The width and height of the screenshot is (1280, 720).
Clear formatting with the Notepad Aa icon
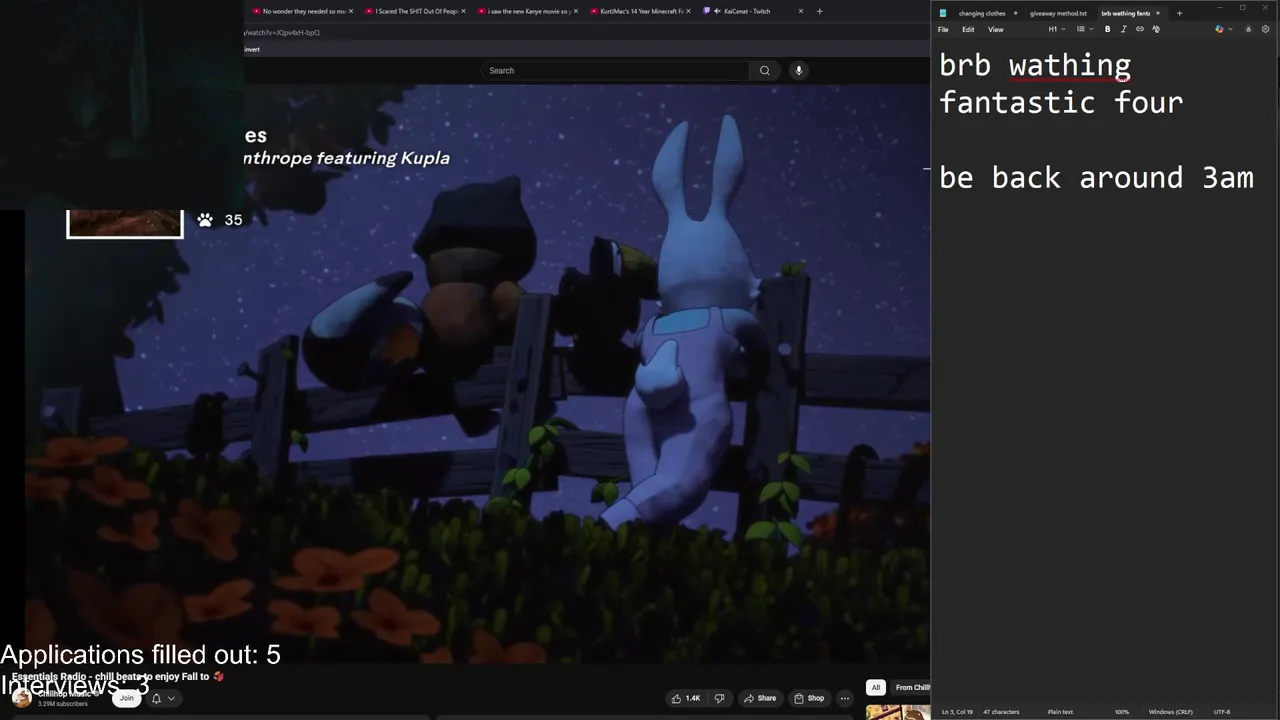tap(1156, 29)
